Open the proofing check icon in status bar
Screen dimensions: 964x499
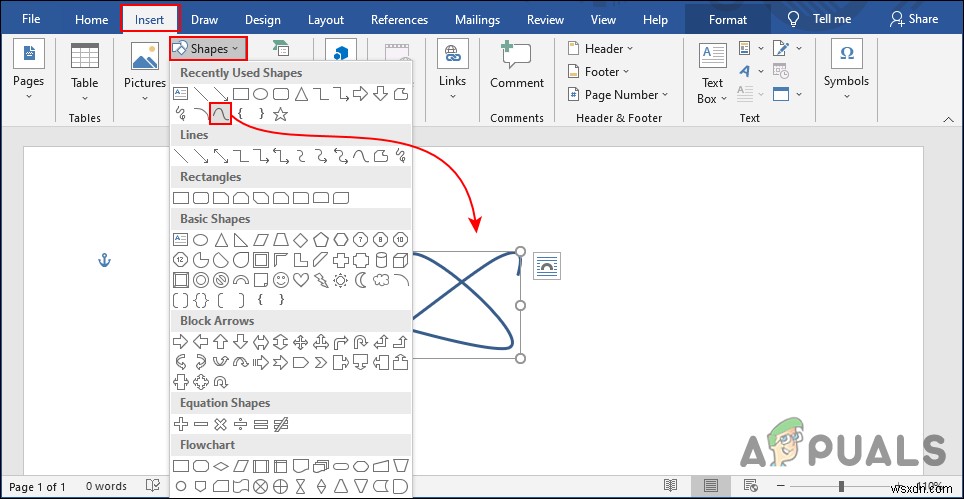[152, 486]
